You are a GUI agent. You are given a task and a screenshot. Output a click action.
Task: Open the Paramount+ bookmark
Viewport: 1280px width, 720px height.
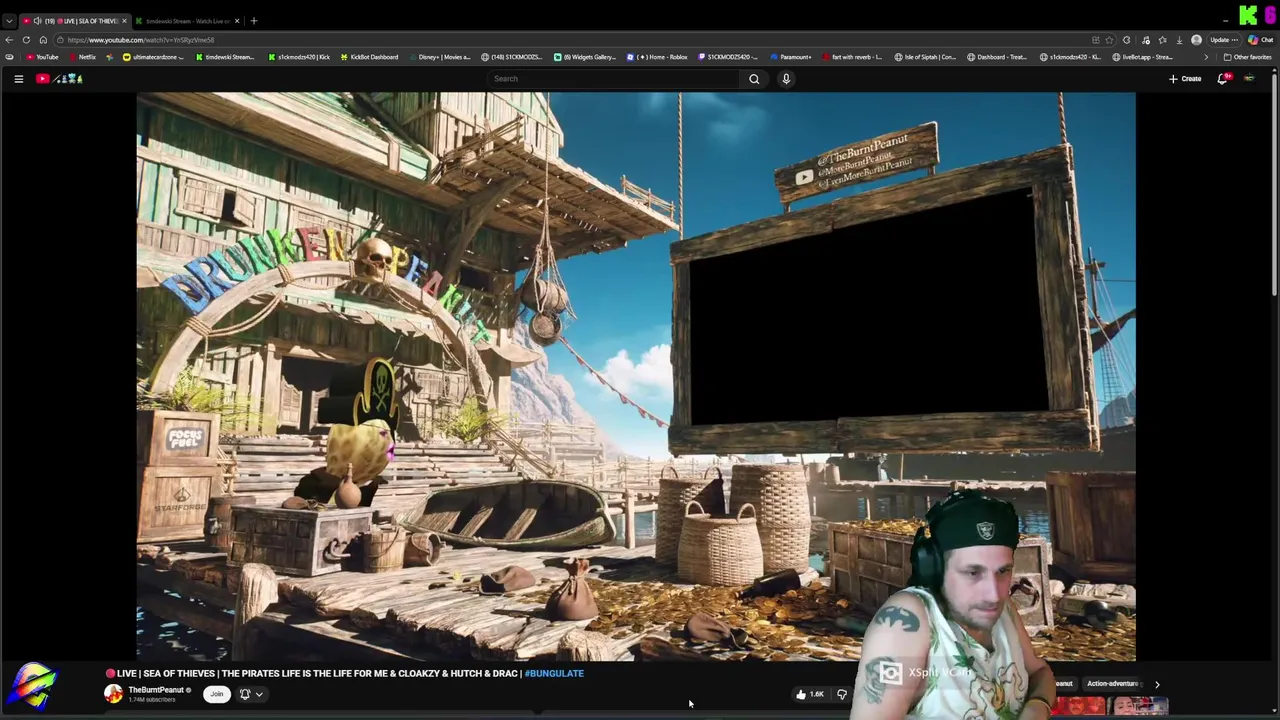coord(791,57)
